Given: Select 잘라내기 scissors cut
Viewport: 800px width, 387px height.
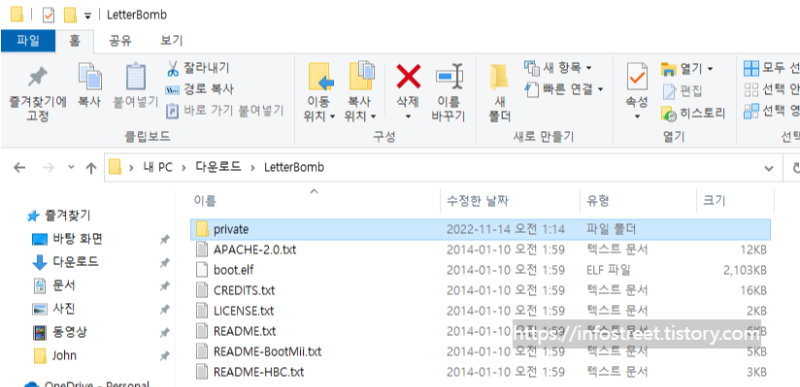Looking at the screenshot, I should coord(198,68).
